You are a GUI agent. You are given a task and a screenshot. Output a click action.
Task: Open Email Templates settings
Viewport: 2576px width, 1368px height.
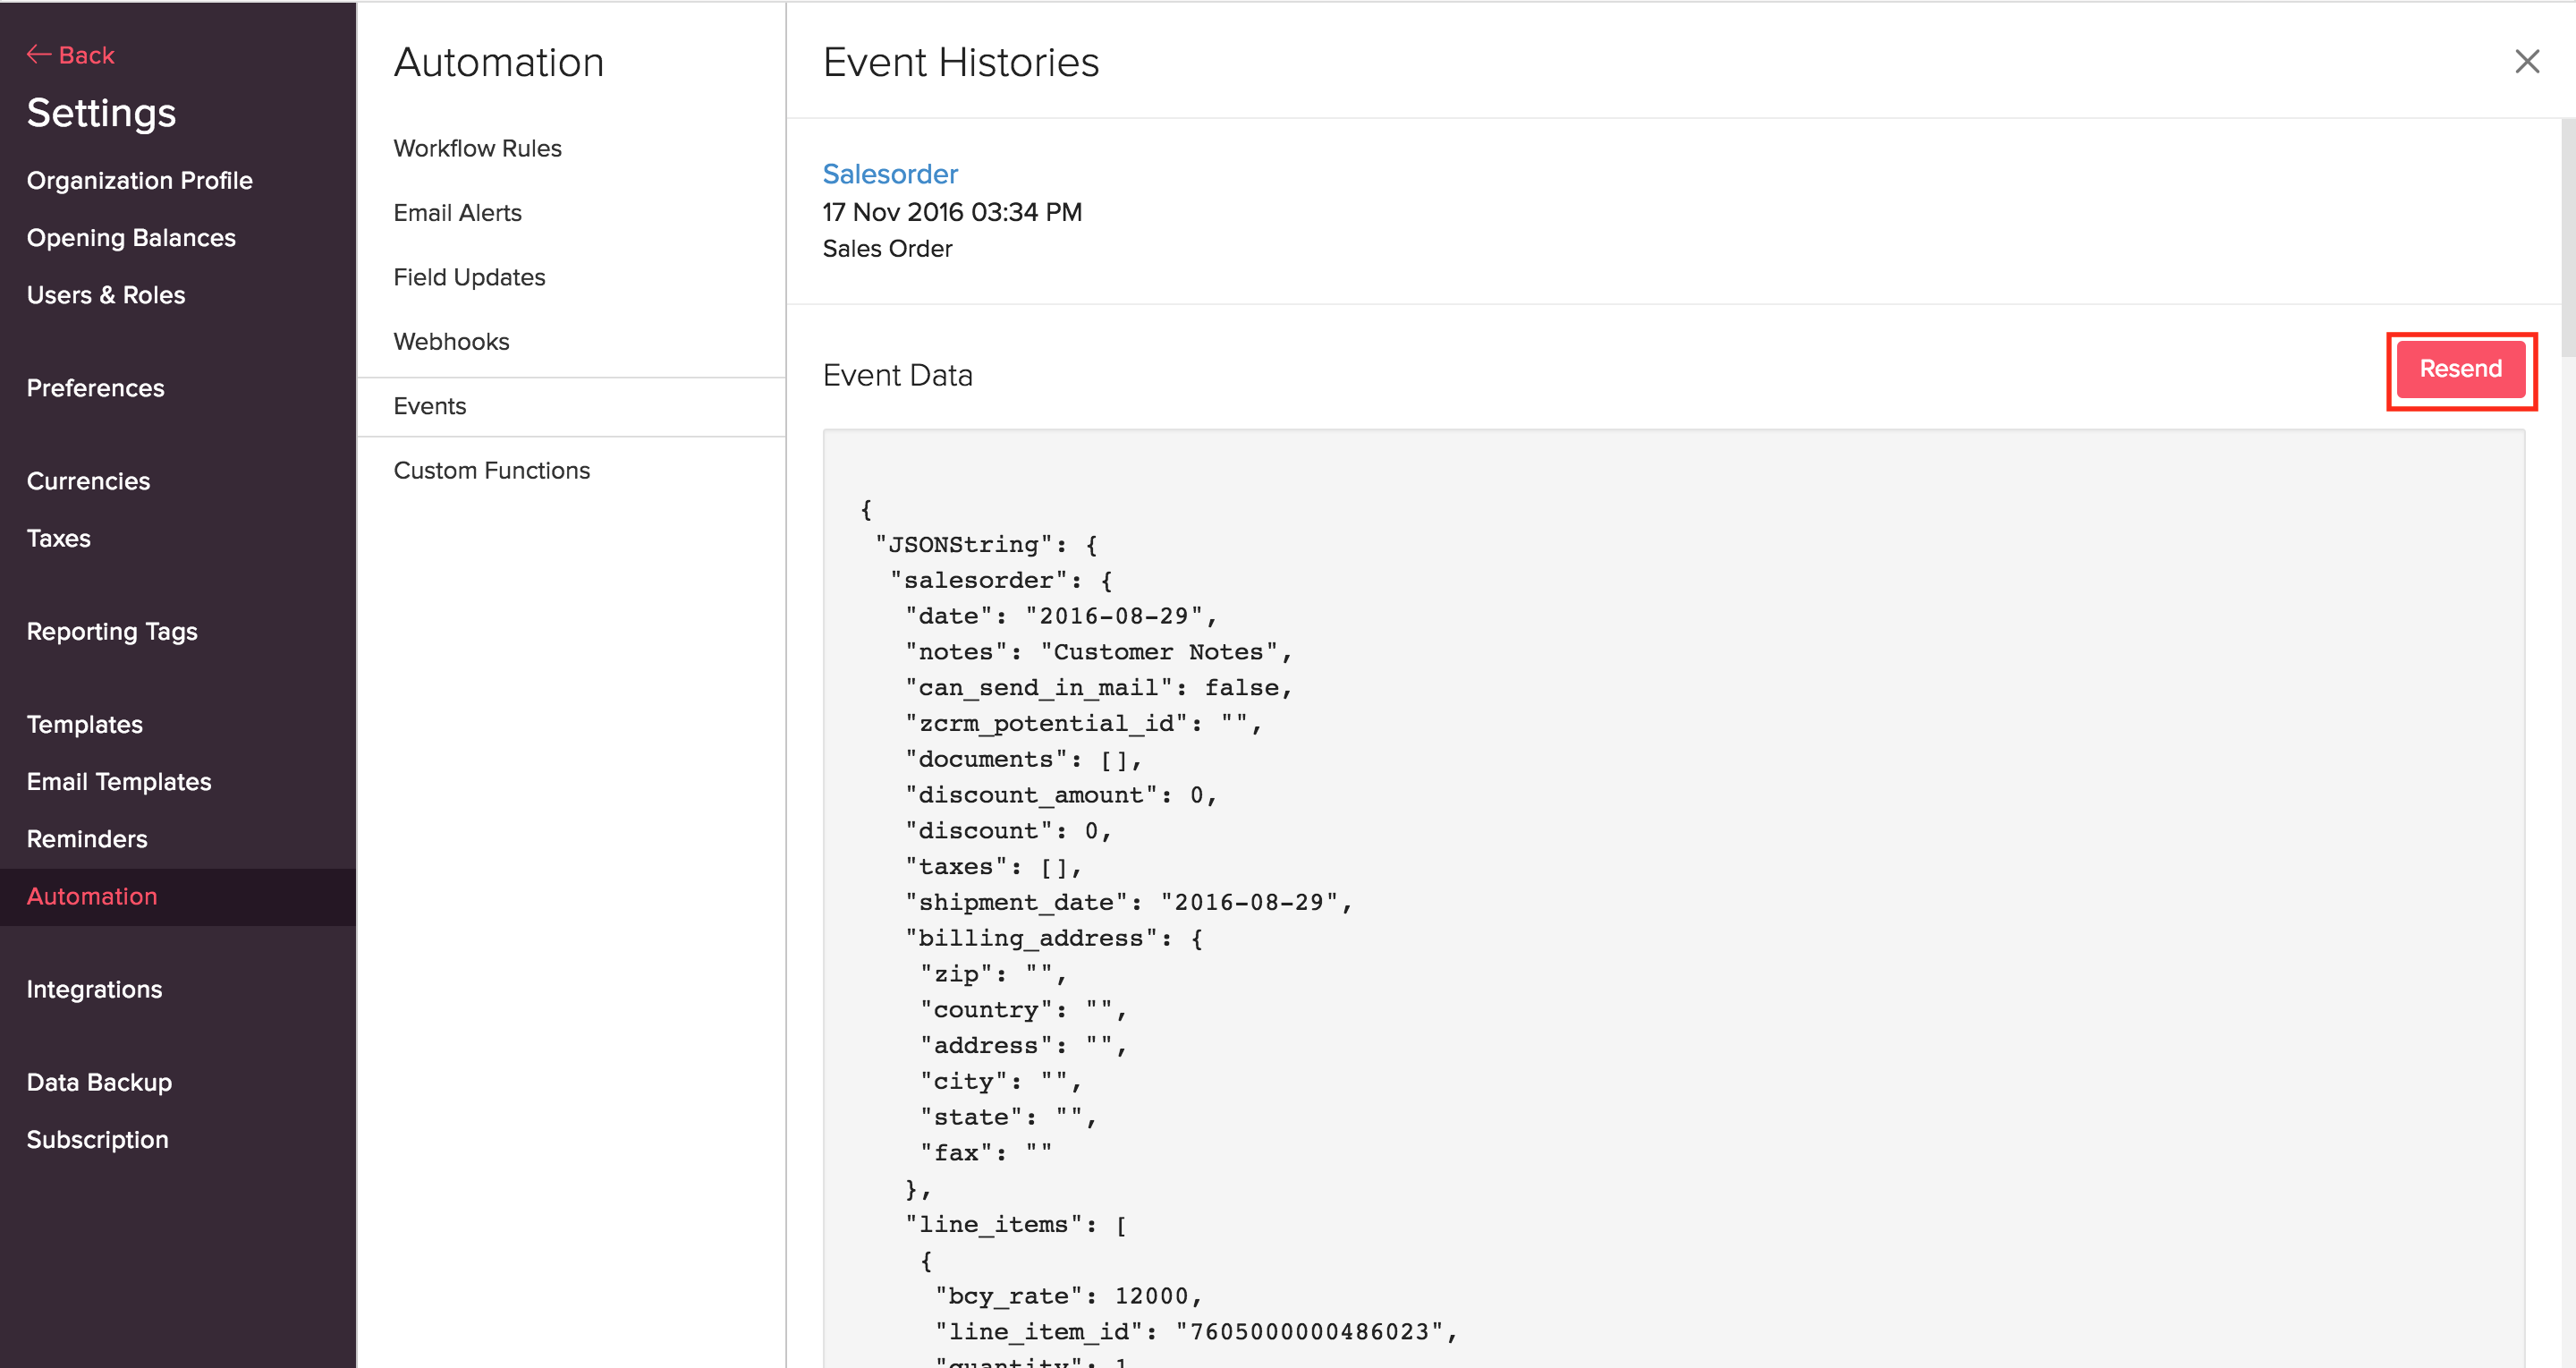[x=119, y=781]
